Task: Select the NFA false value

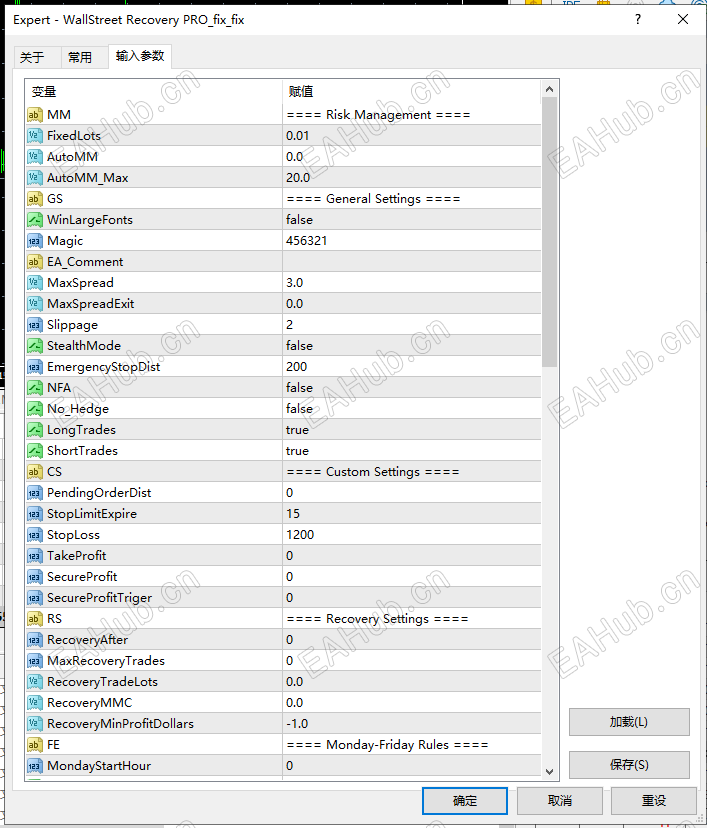Action: coord(299,388)
